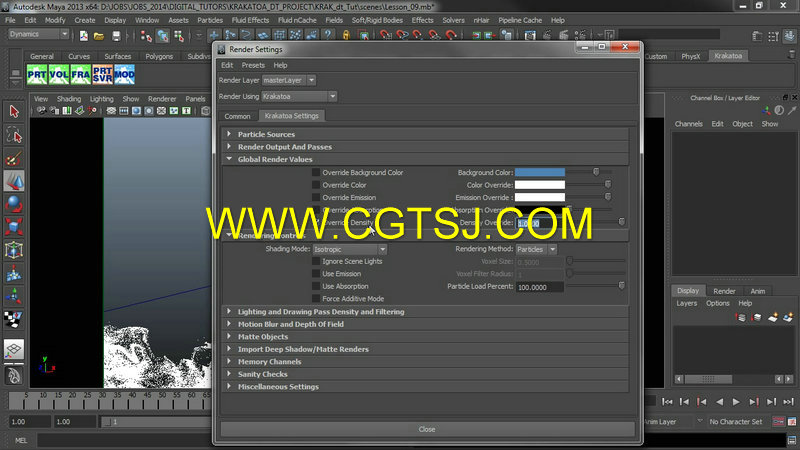Viewport: 800px width, 450px height.
Task: Select the Paint Selection tool
Action: coord(14,159)
